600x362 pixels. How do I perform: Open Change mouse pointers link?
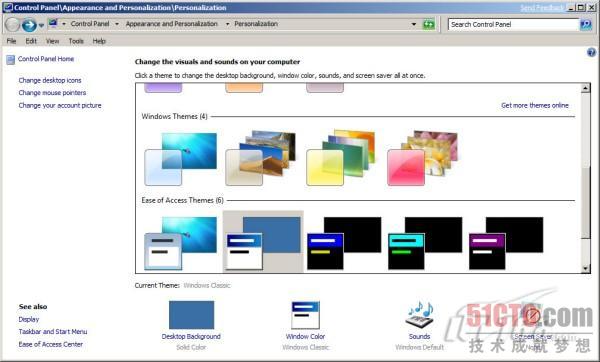(x=52, y=93)
